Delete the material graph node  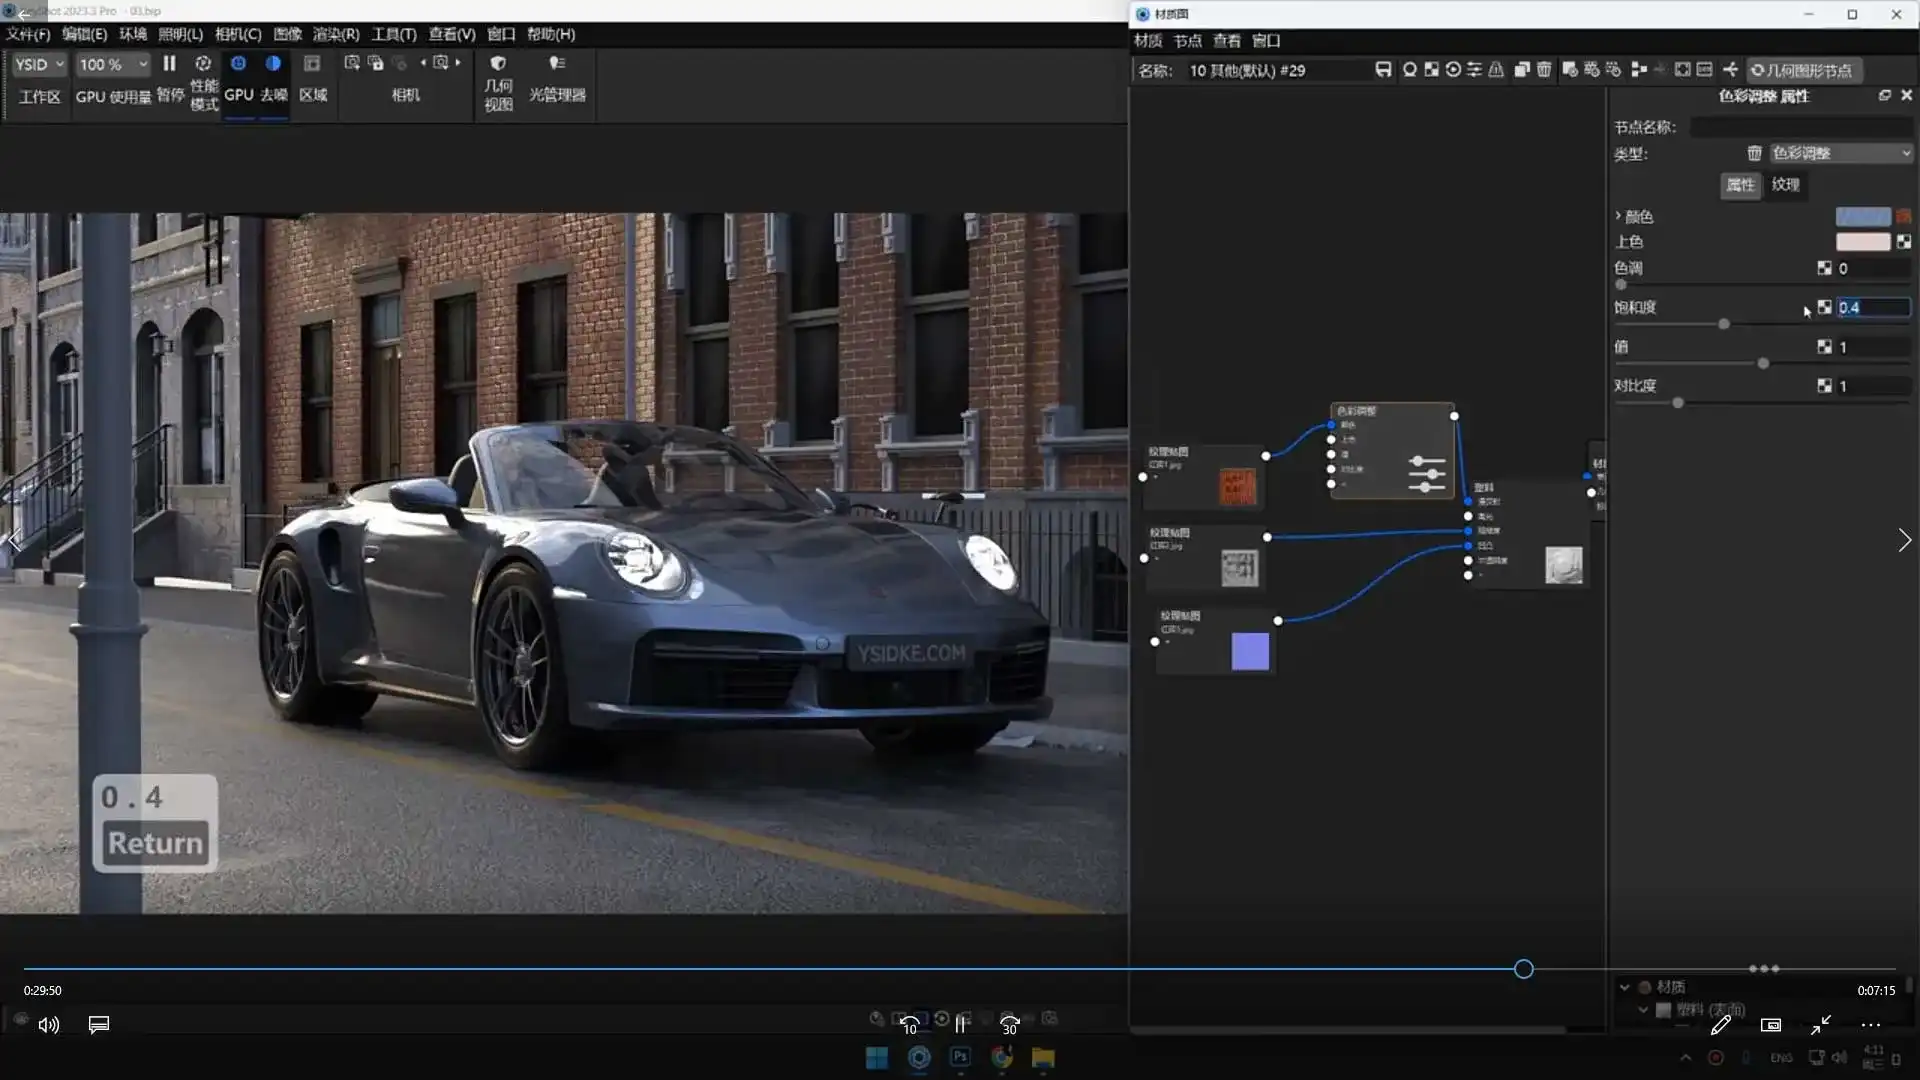coord(1544,70)
